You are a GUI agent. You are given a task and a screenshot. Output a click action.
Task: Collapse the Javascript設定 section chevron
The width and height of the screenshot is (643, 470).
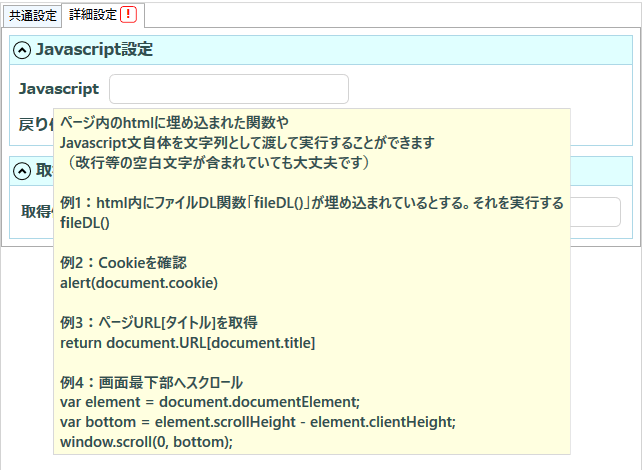coord(22,50)
